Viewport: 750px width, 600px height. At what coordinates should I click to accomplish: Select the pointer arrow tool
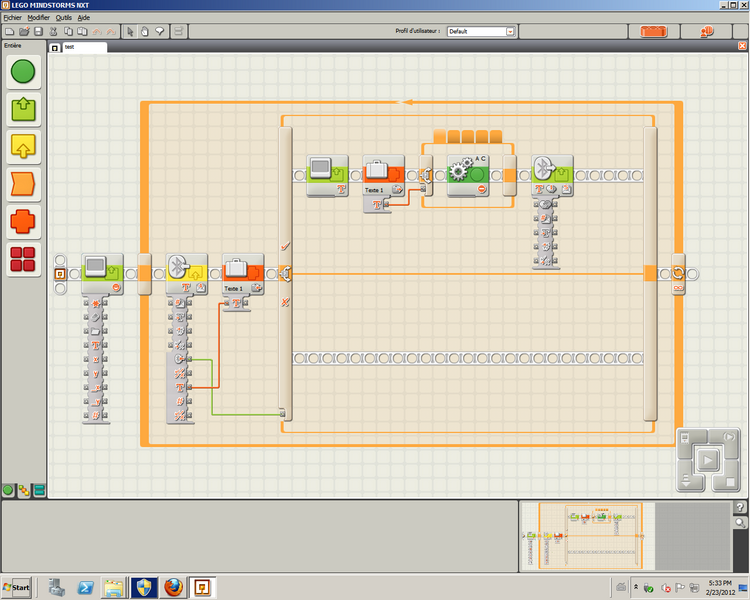tap(130, 31)
